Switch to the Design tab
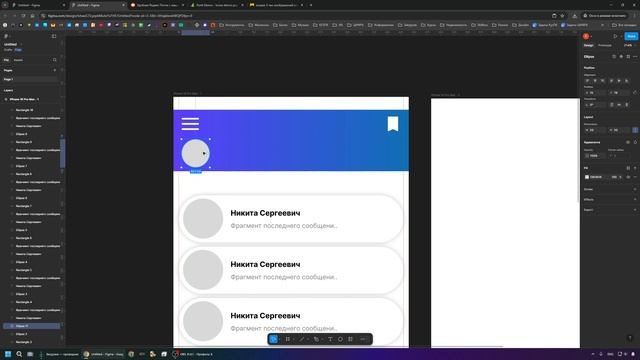The width and height of the screenshot is (640, 360). [589, 45]
